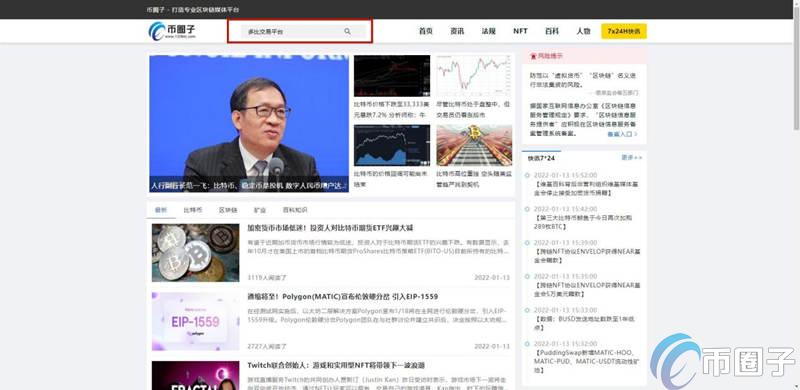Open the white red-green price chart thumbnail
This screenshot has width=800, height=390.
[474, 76]
